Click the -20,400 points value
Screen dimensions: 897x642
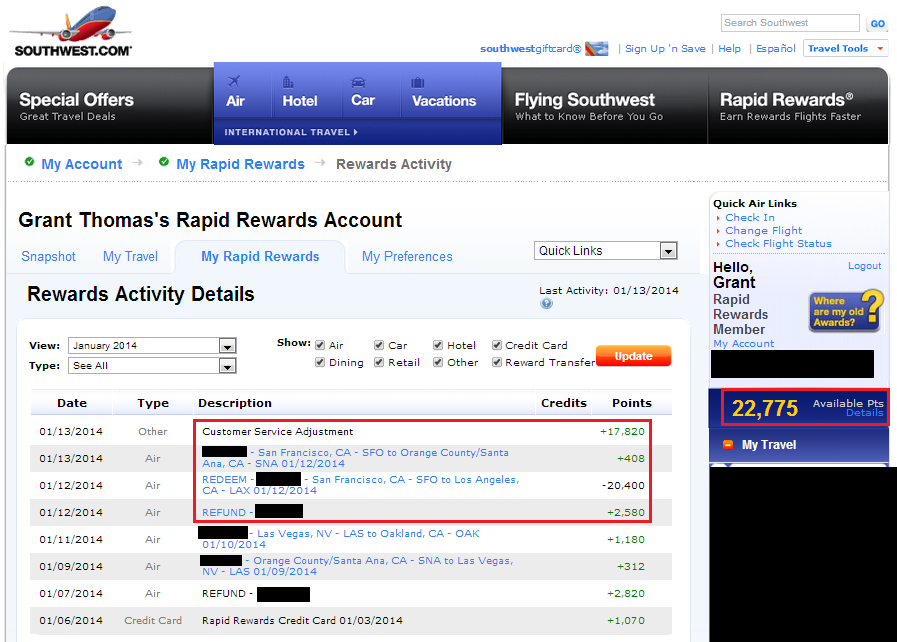[x=623, y=485]
